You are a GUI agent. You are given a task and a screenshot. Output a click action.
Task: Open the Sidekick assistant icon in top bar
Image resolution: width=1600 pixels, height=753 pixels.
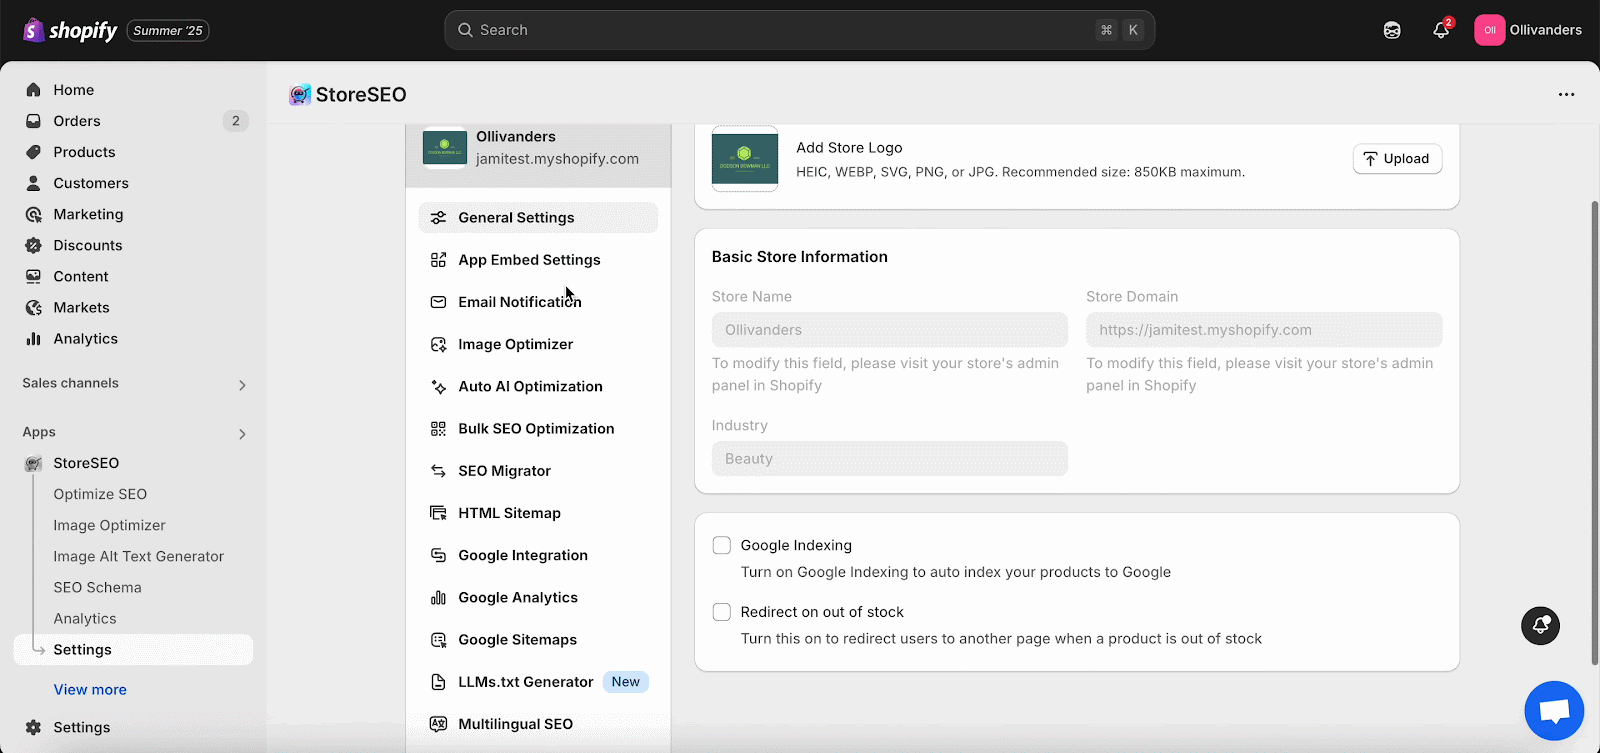click(x=1392, y=30)
